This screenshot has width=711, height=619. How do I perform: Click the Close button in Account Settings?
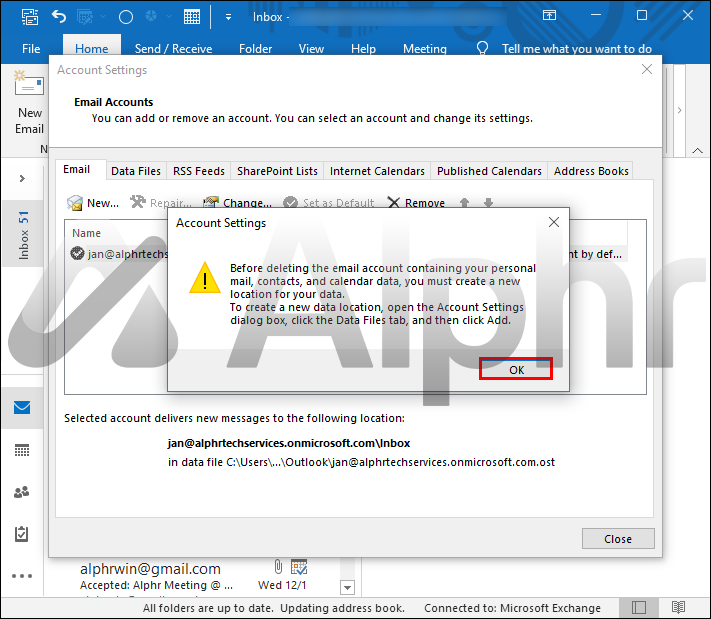point(618,539)
